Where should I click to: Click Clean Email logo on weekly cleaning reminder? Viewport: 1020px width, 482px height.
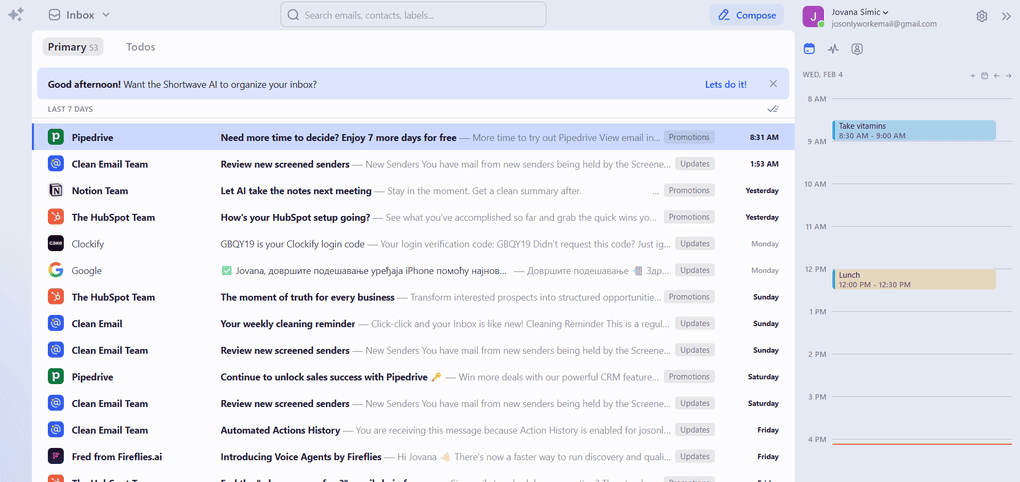(x=55, y=323)
